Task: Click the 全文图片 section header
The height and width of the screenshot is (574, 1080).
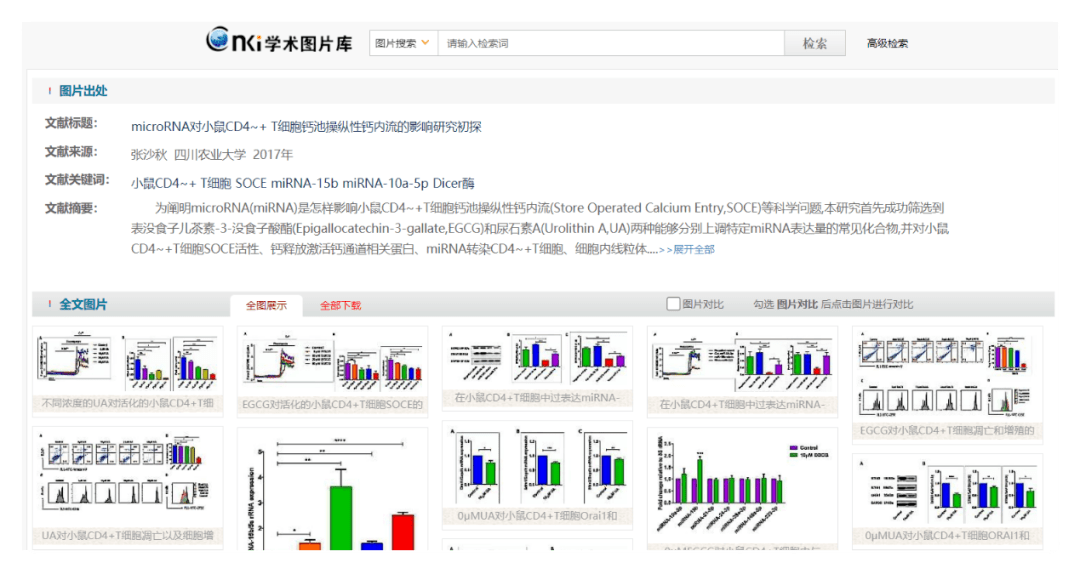Action: (83, 305)
